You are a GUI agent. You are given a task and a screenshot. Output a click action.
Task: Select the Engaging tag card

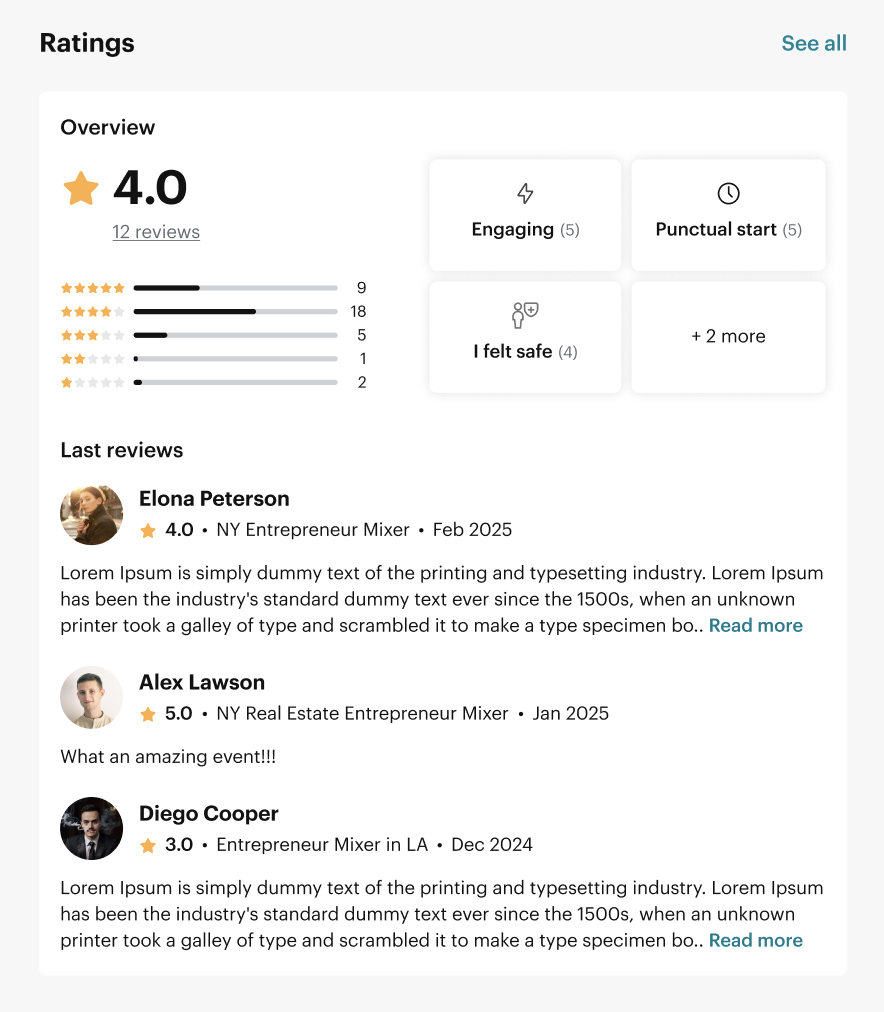525,215
